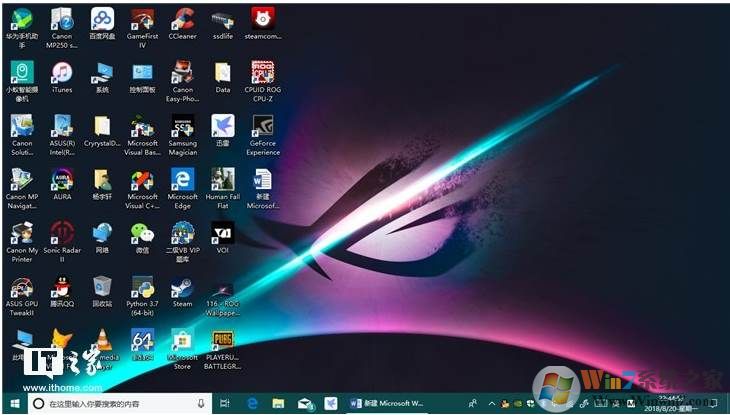Launch Microsoft Edge from the desktop
Viewport: 730px width, 415px height.
(182, 180)
